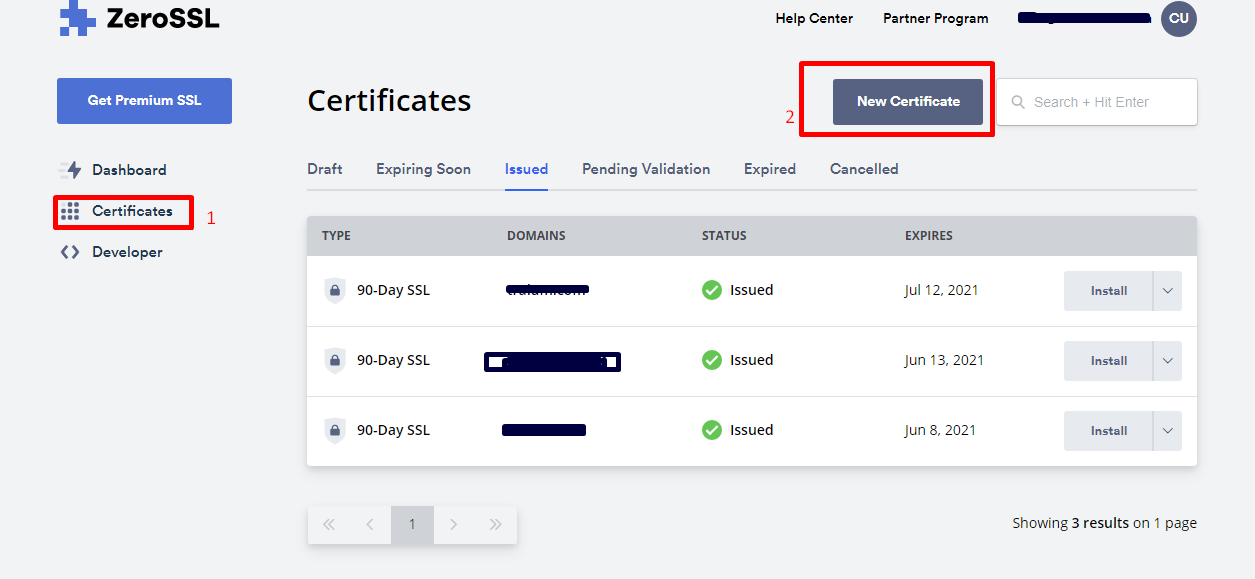Install the certificate expiring Jun 13, 2021
Image resolution: width=1255 pixels, height=579 pixels.
coord(1108,361)
